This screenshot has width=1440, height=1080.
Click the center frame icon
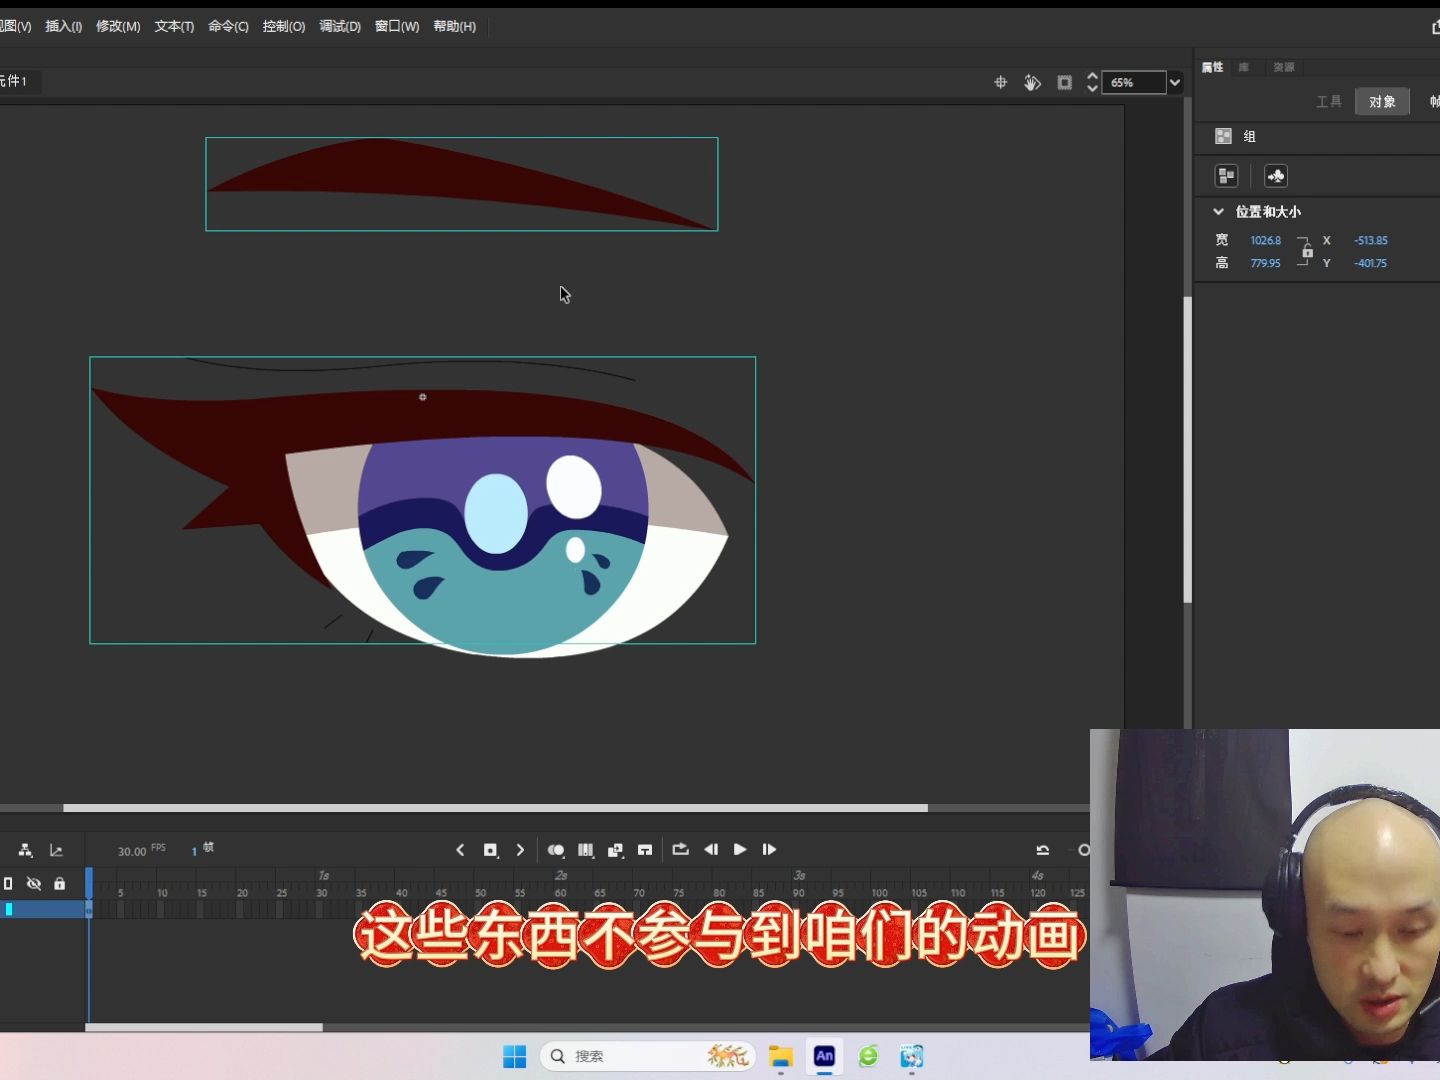[645, 850]
